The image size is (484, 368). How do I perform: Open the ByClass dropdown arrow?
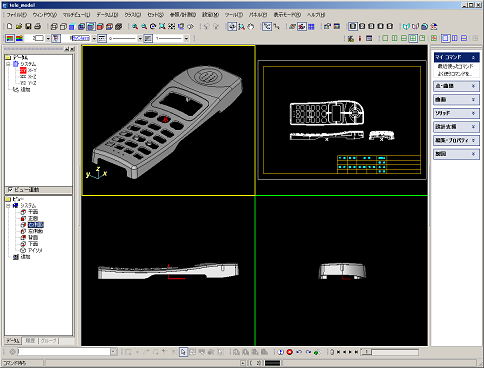[94, 38]
